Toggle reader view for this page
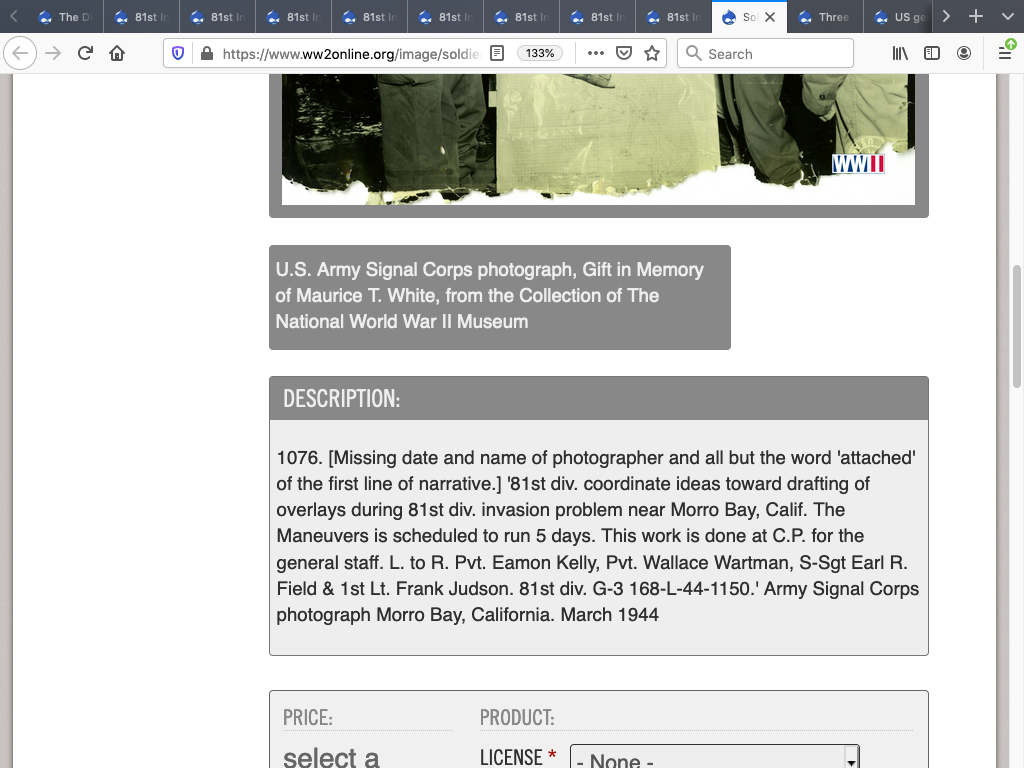This screenshot has height=768, width=1024. [497, 54]
